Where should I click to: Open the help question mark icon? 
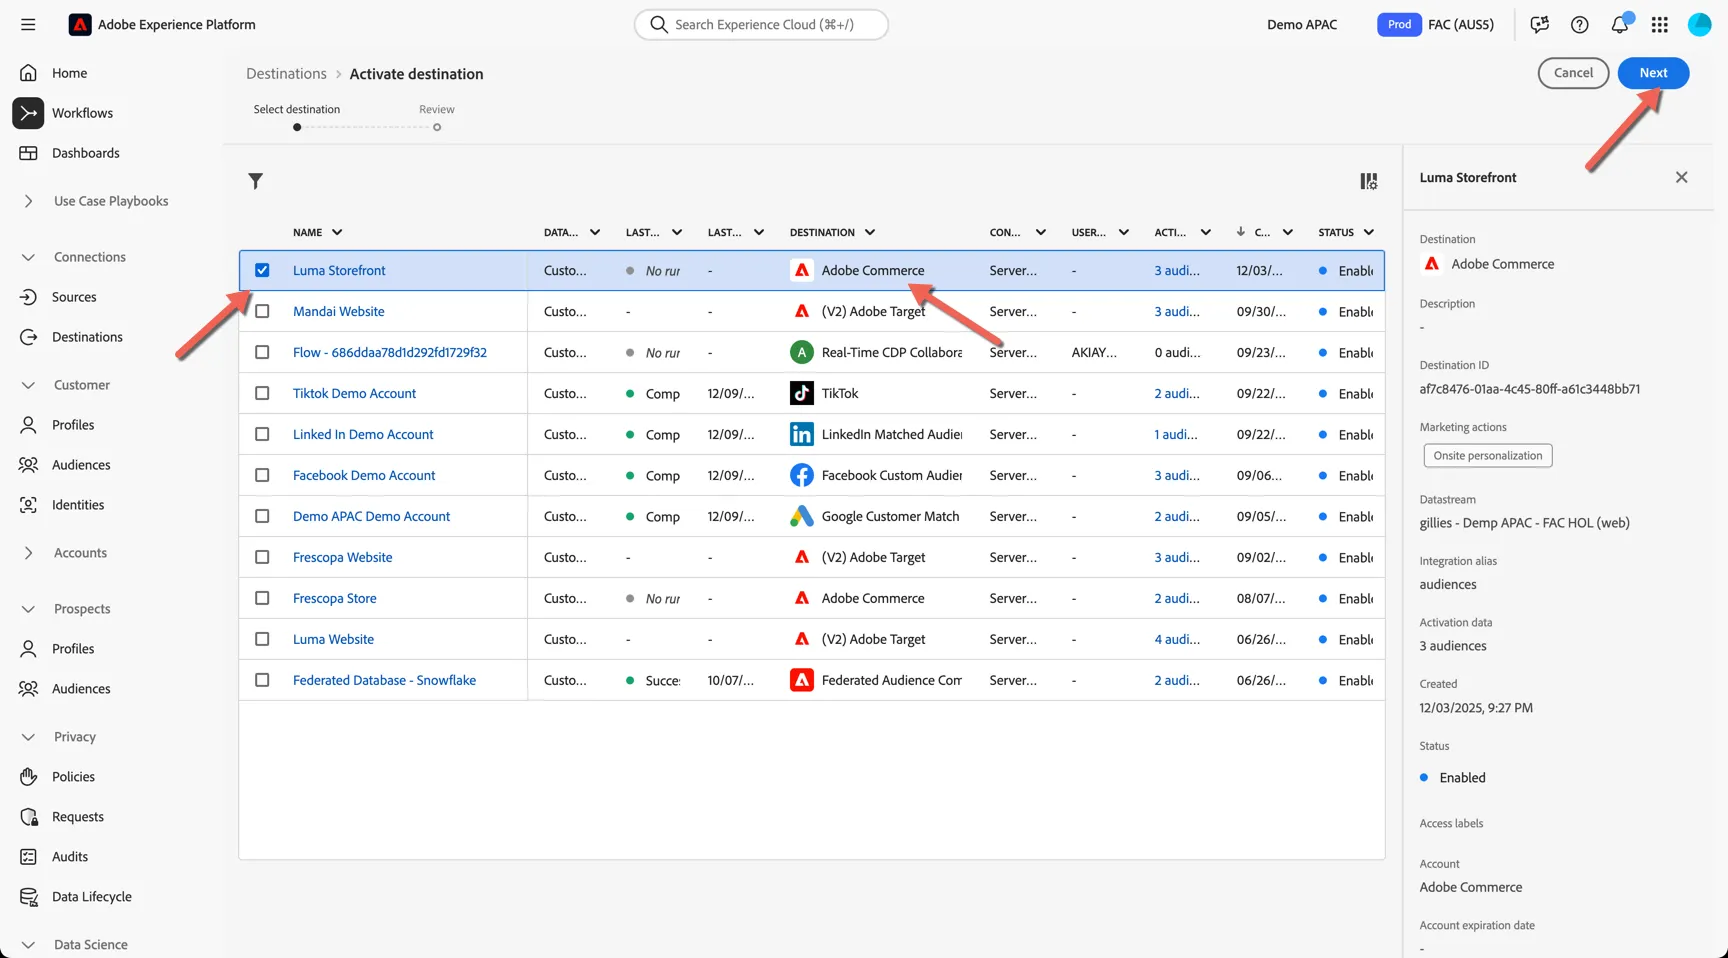1580,24
